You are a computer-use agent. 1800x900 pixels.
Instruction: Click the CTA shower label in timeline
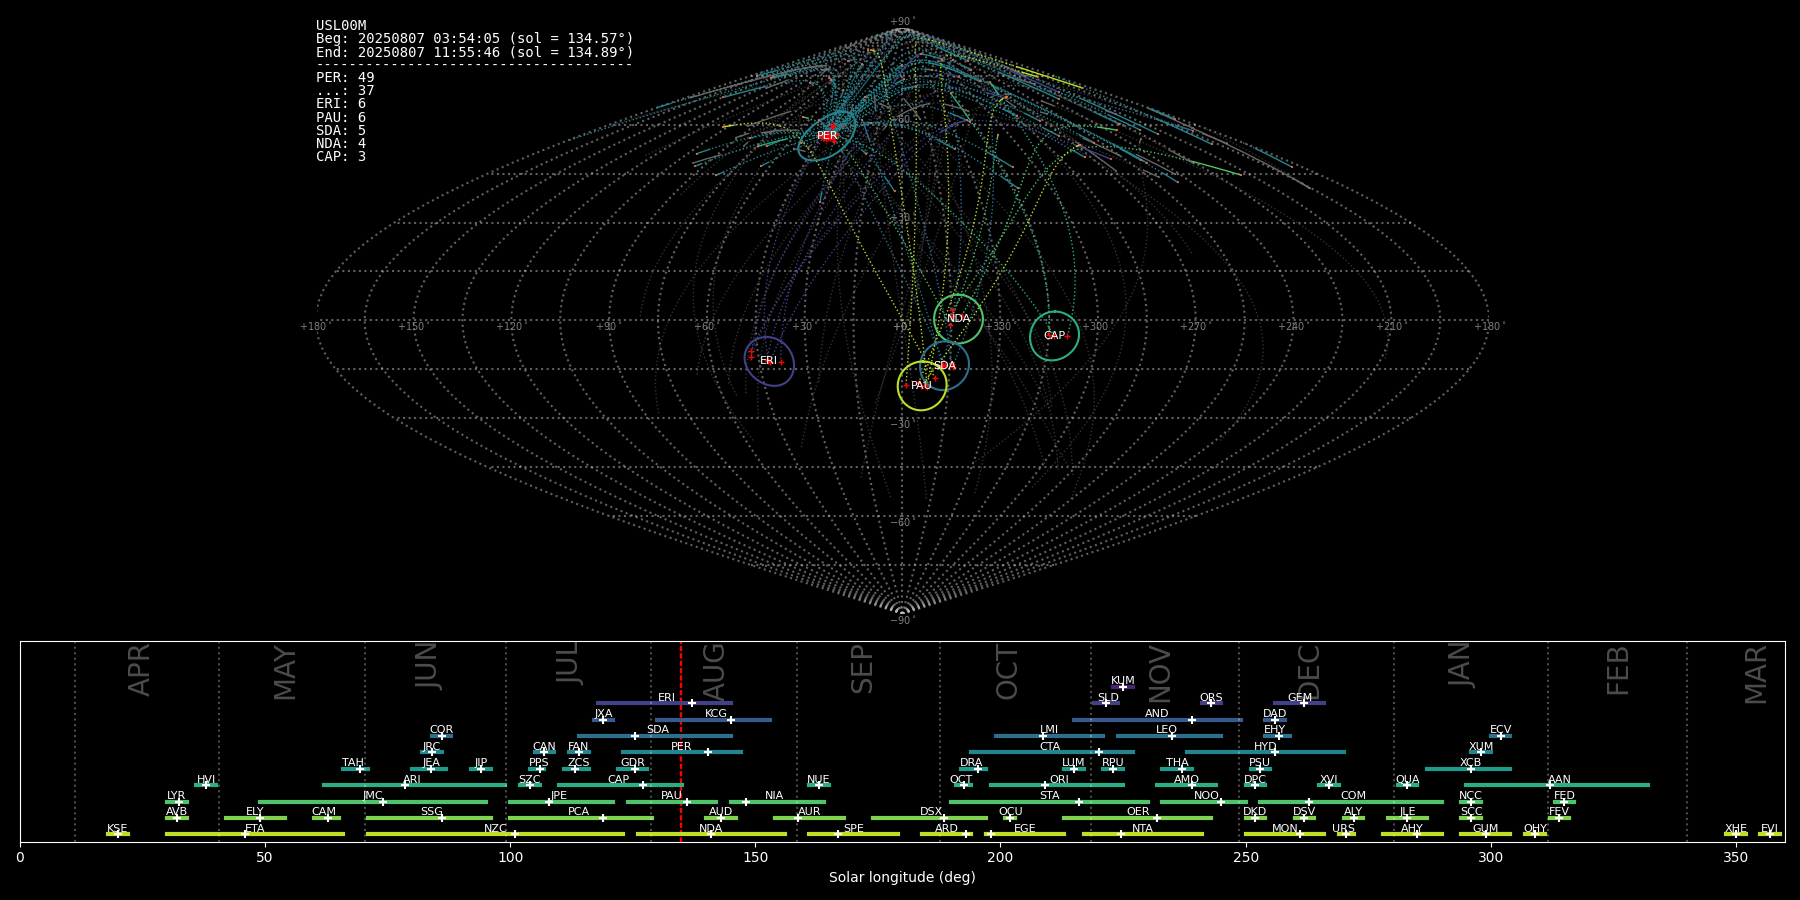tap(1049, 747)
